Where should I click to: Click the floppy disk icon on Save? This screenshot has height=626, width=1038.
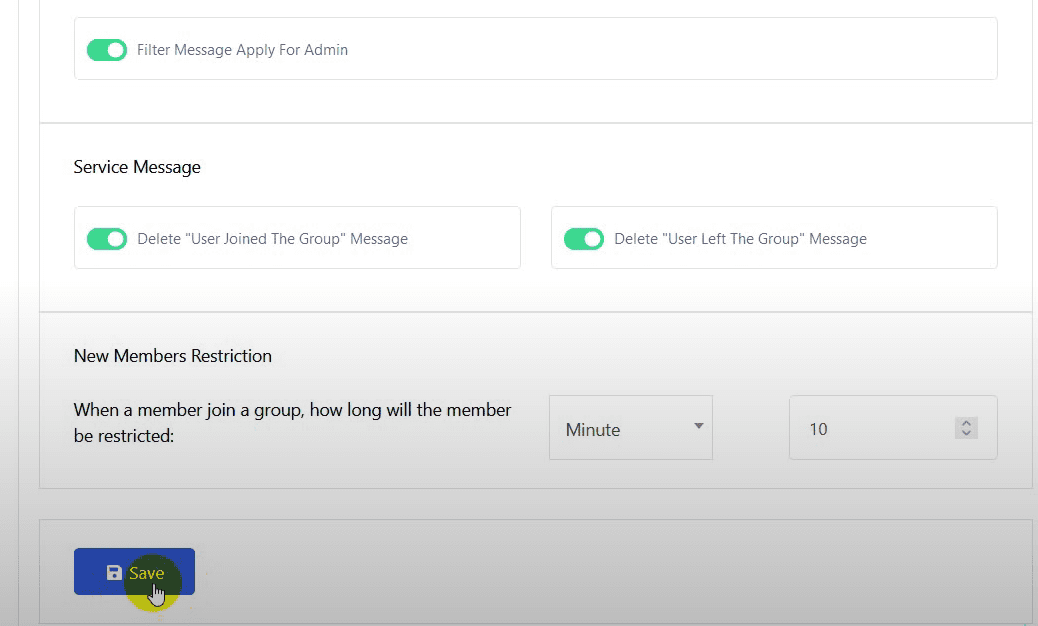click(x=114, y=573)
